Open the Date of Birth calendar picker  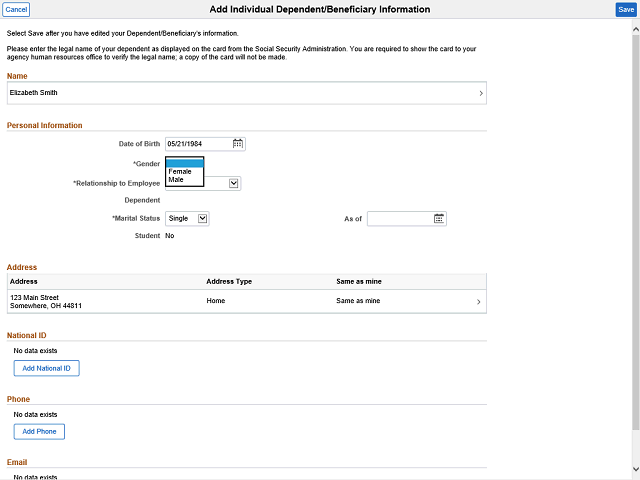pyautogui.click(x=238, y=144)
